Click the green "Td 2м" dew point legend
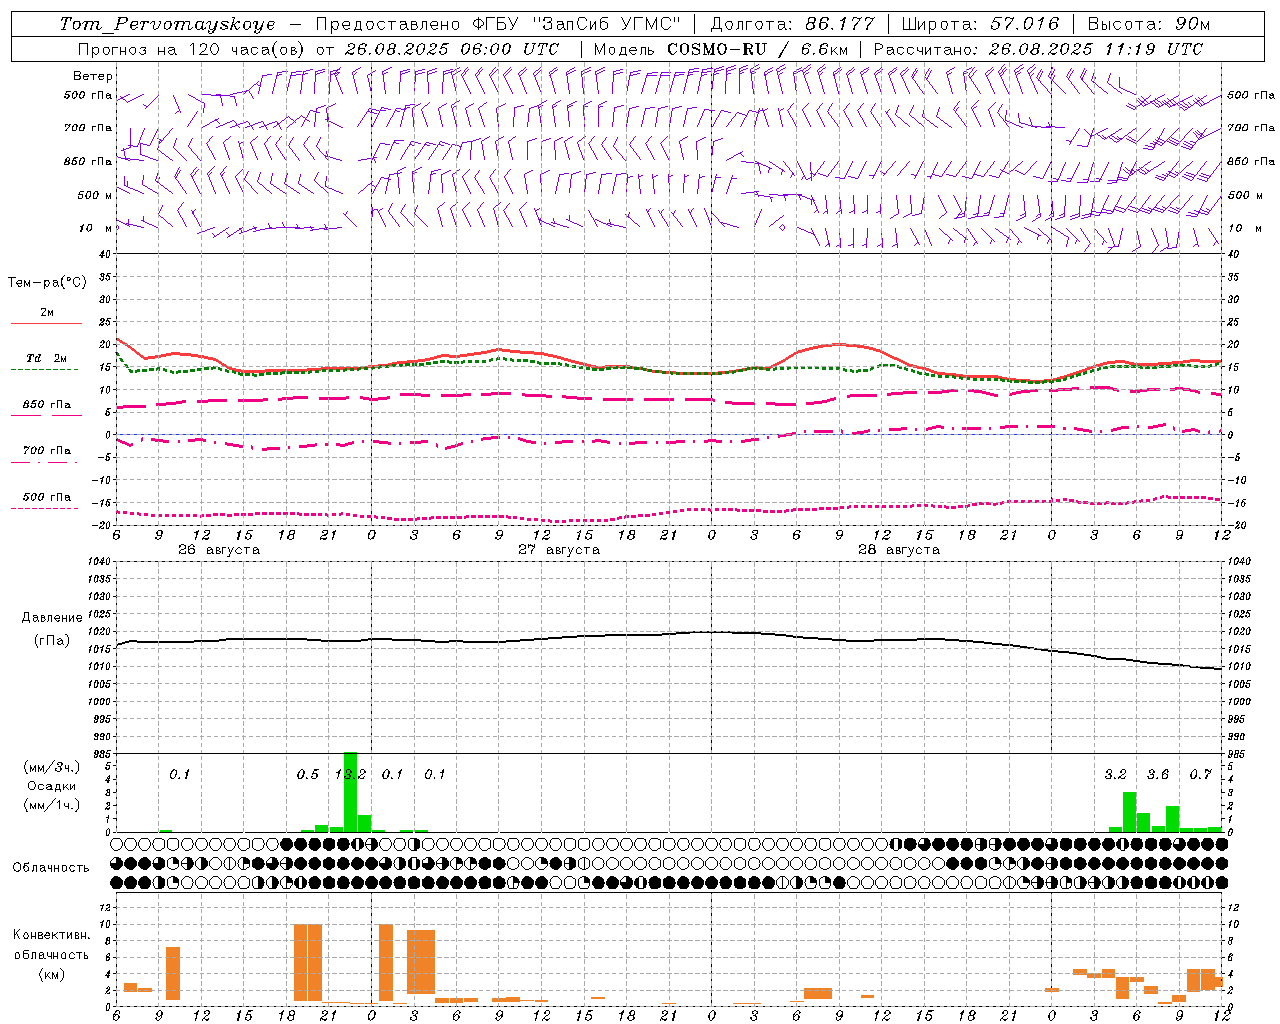1280x1024 pixels. pyautogui.click(x=47, y=358)
